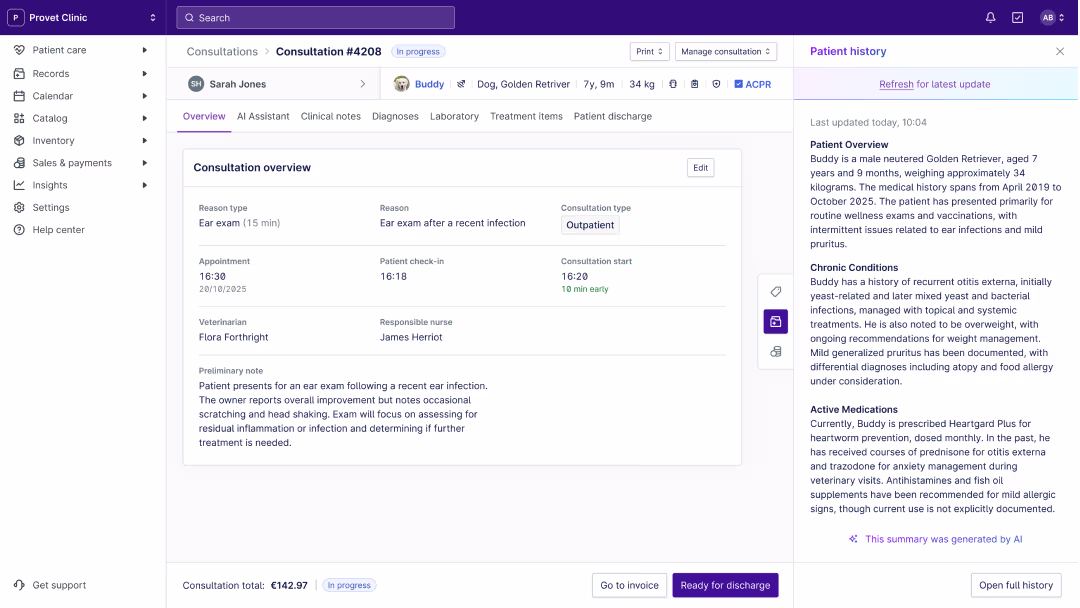Open the notifications bell
1080x608 pixels.
click(990, 17)
